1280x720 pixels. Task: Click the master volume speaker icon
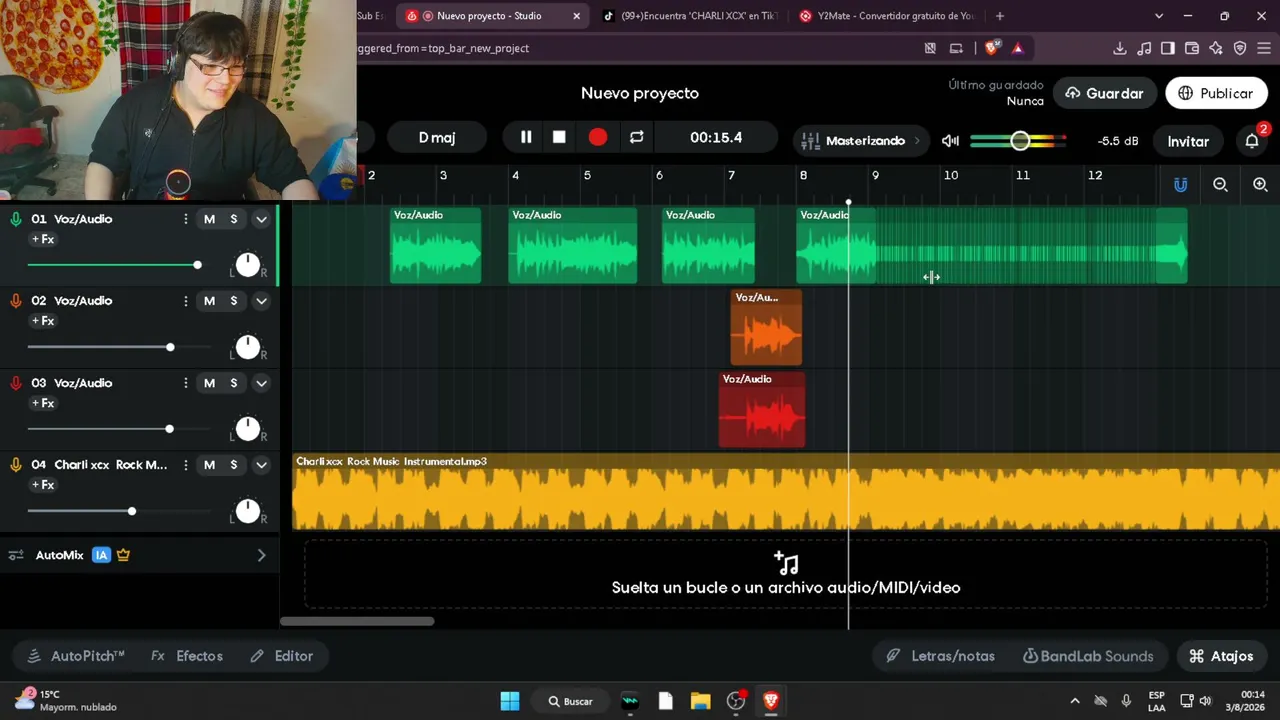(x=950, y=141)
